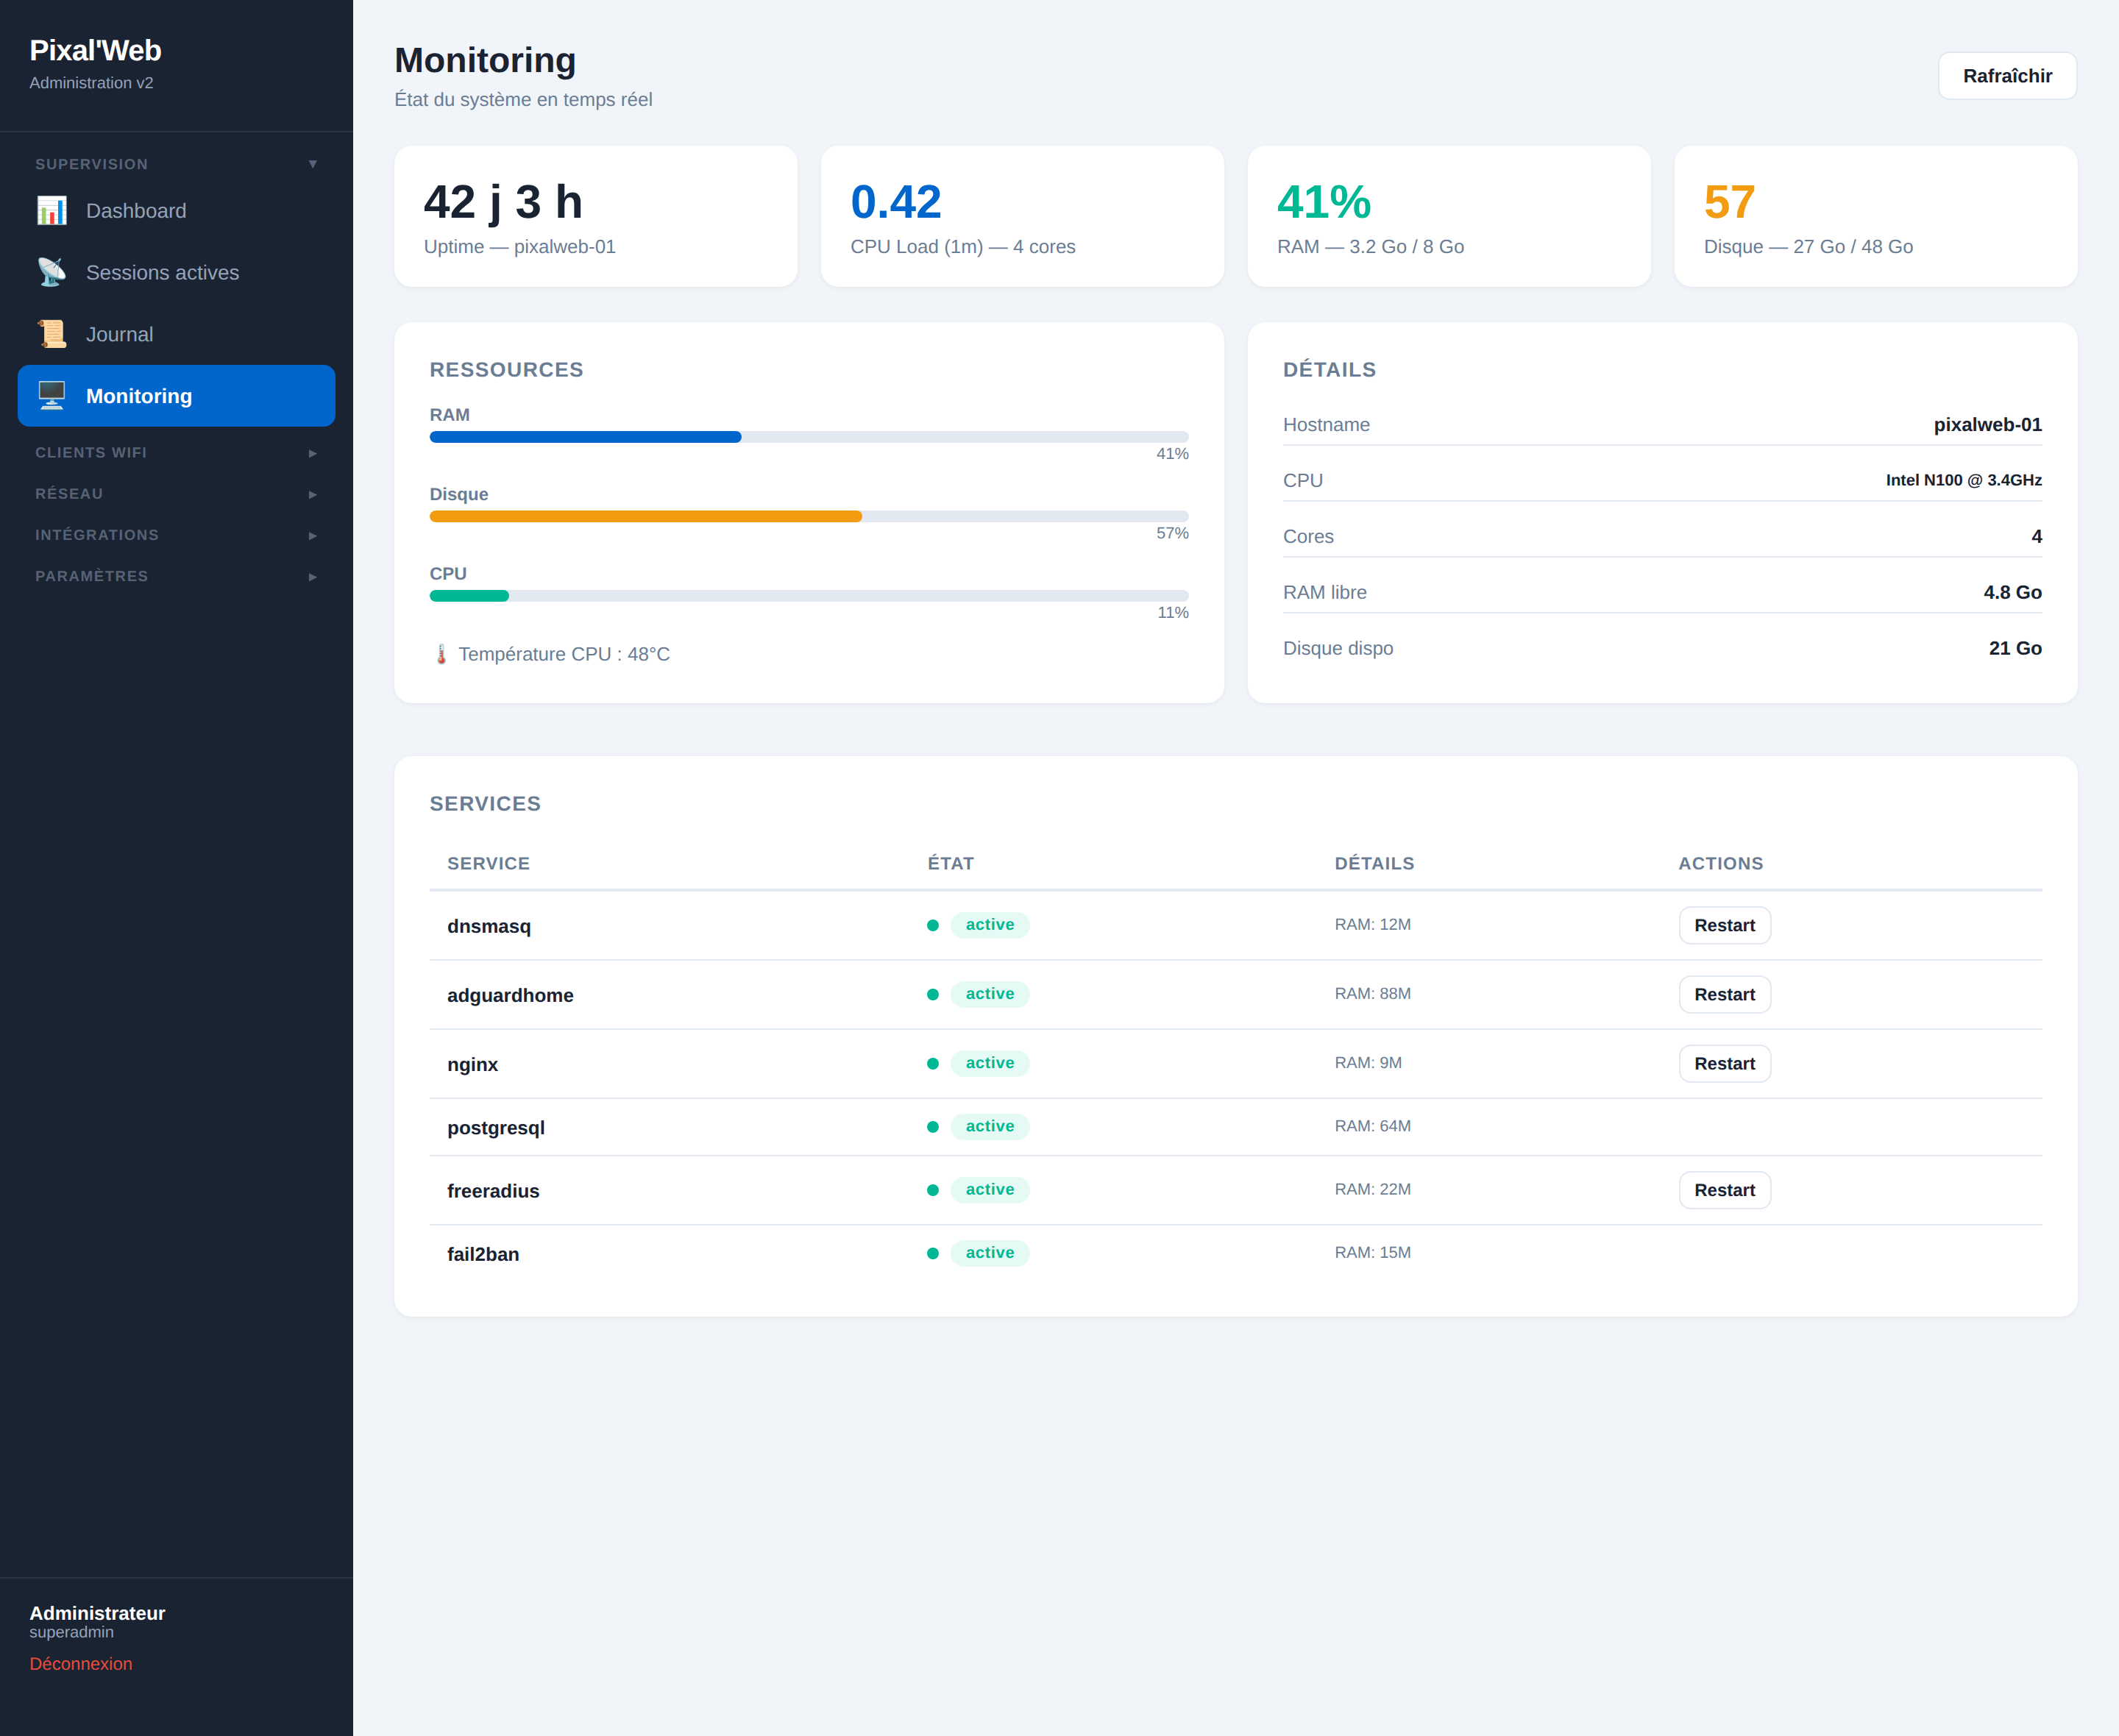
Task: Click the RAM: 88M detail cell
Action: point(1373,994)
